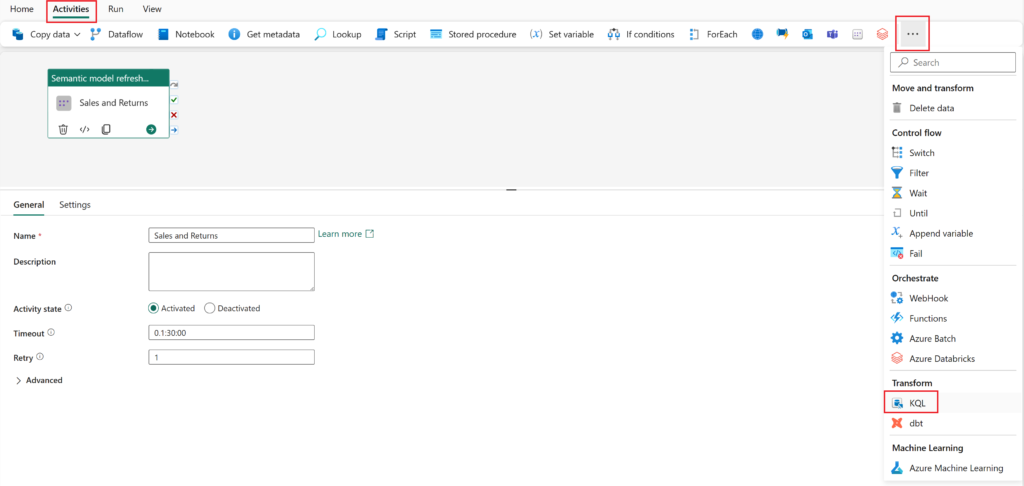Click the green arrow on activity card
This screenshot has height=486, width=1024.
pos(151,129)
